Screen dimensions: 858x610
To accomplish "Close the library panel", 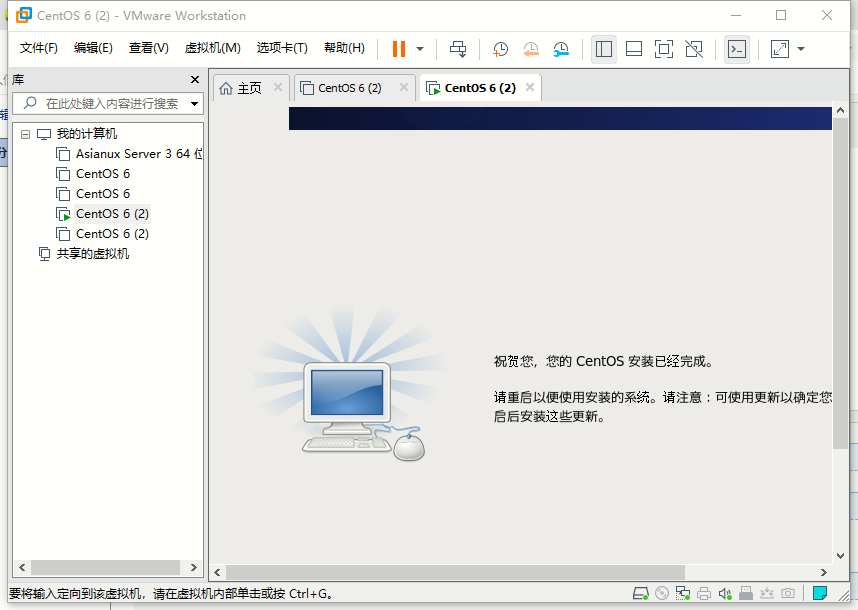I will click(x=195, y=80).
